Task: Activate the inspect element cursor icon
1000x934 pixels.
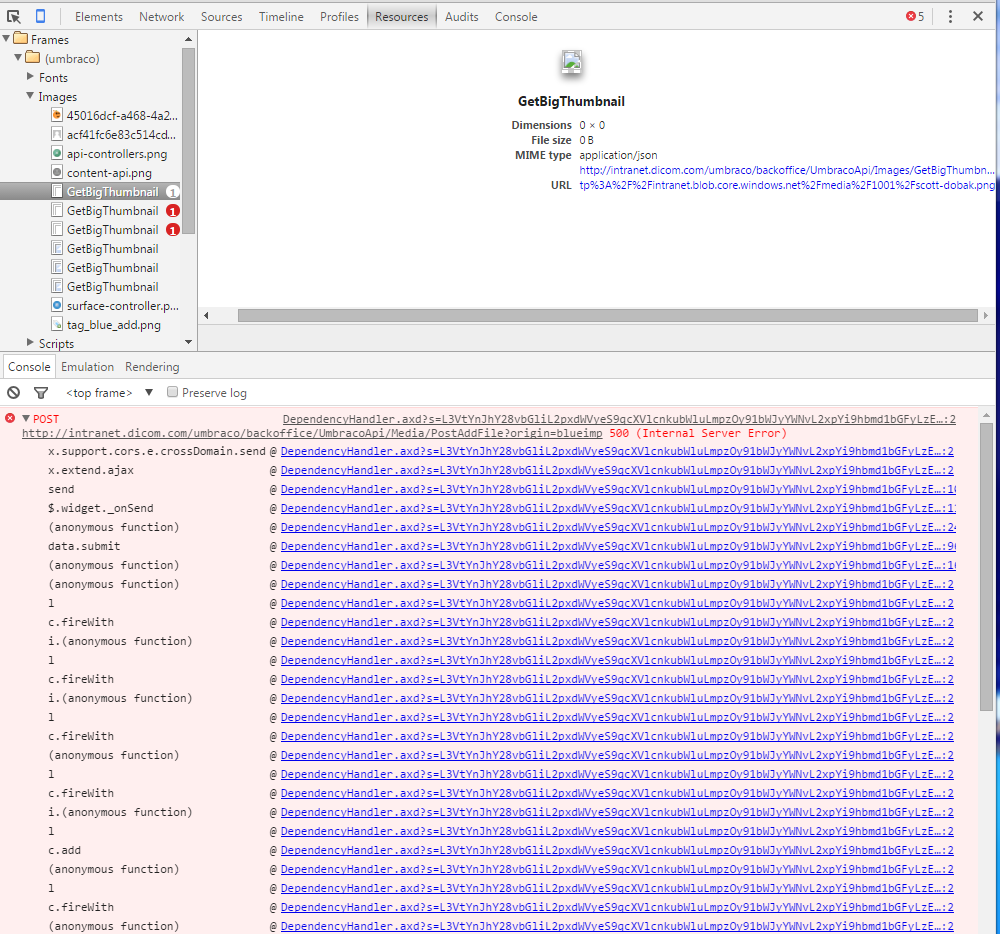Action: [x=13, y=17]
